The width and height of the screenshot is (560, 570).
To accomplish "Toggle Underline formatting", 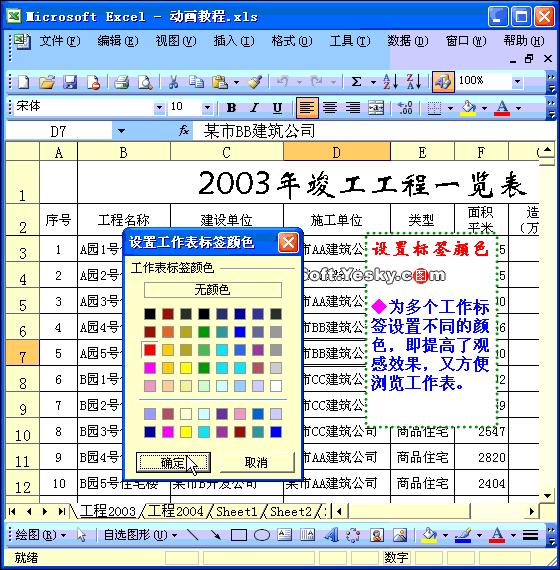I will pyautogui.click(x=277, y=108).
